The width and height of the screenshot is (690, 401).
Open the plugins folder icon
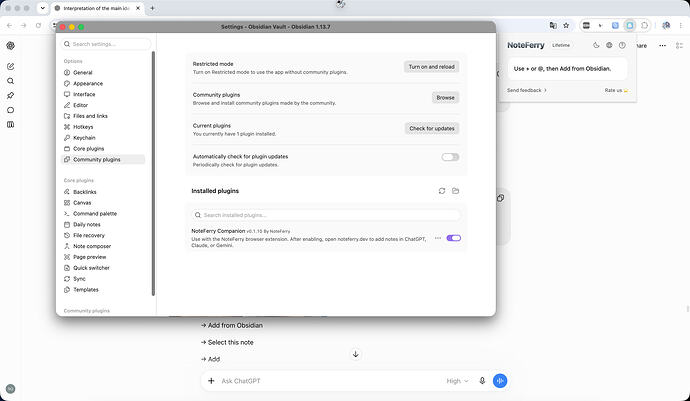click(455, 191)
